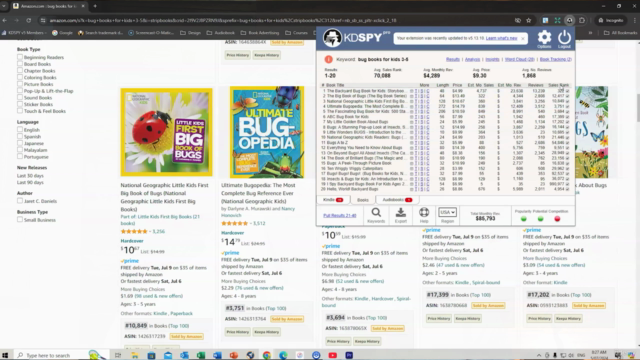Viewport: 640px width, 360px height.
Task: Dismiss the extension update notice
Action: click(523, 38)
